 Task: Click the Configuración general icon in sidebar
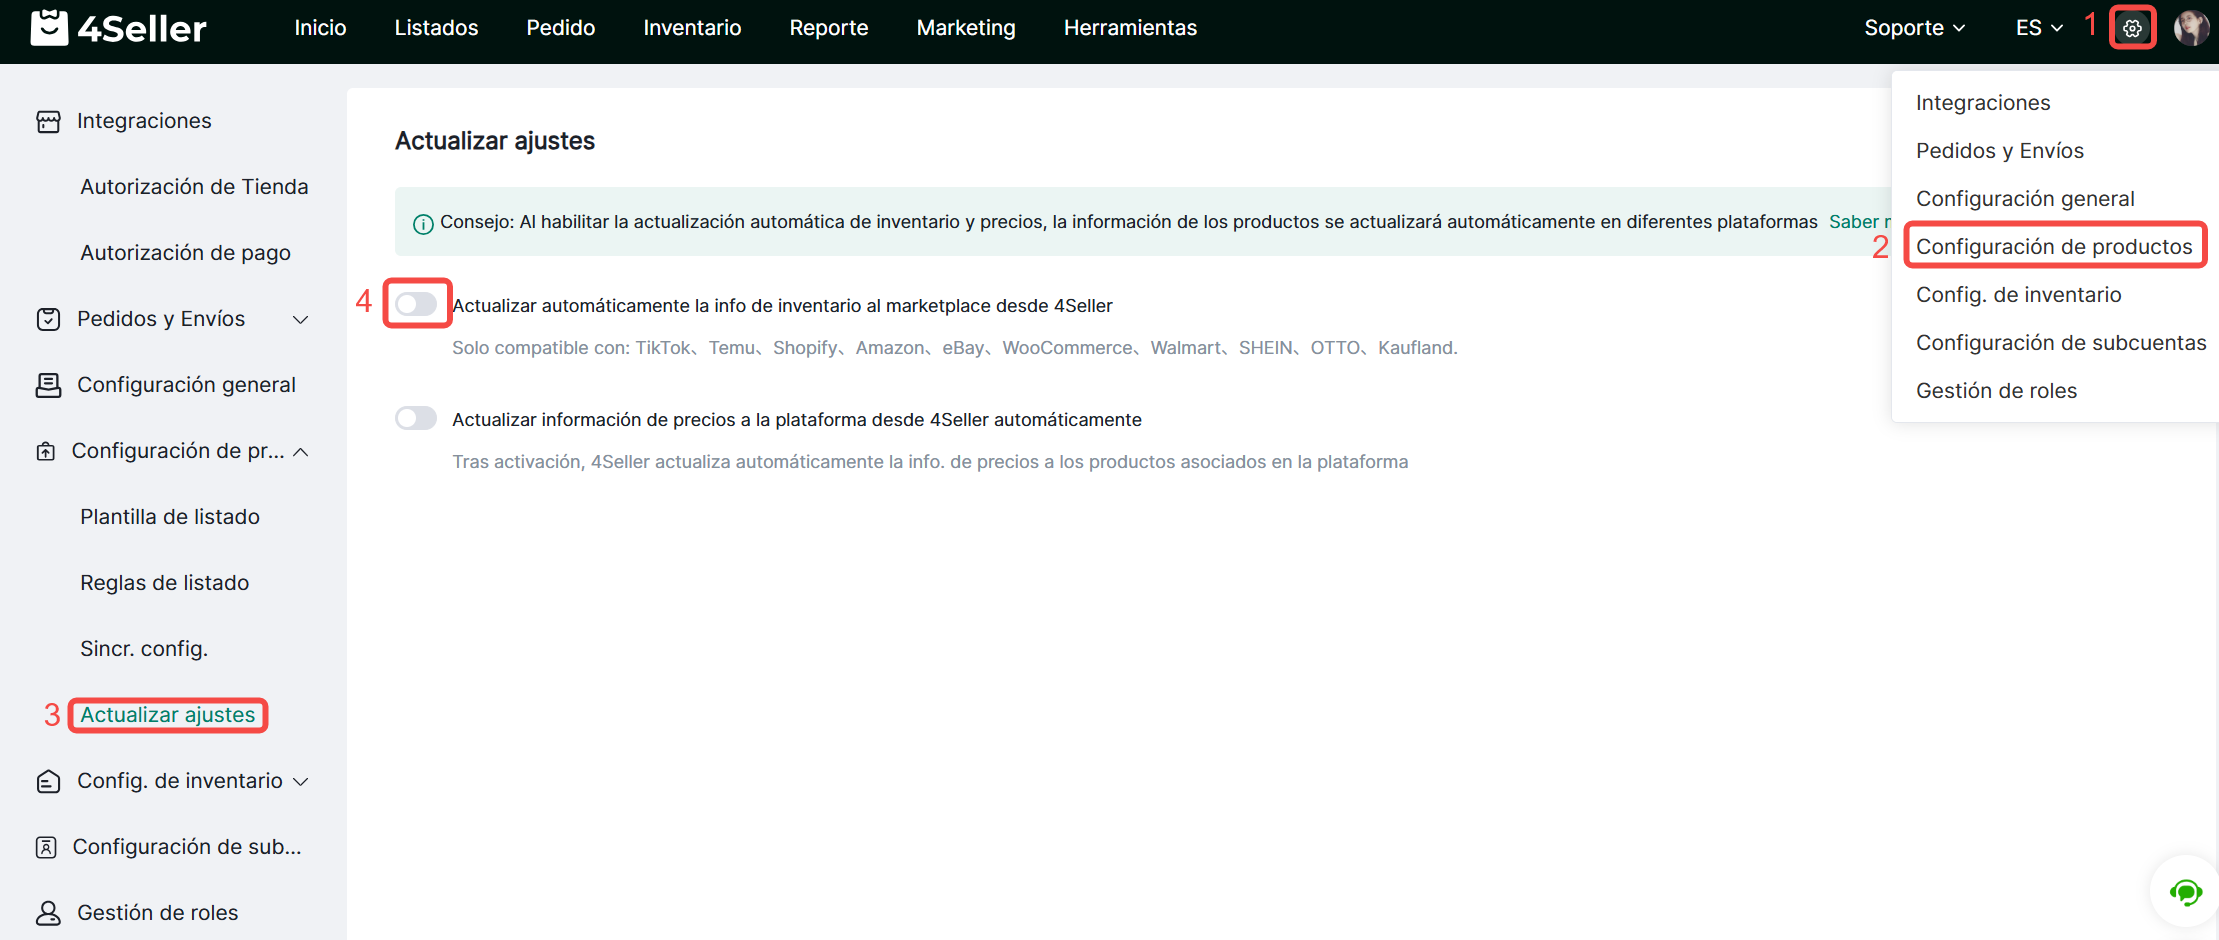pyautogui.click(x=48, y=385)
